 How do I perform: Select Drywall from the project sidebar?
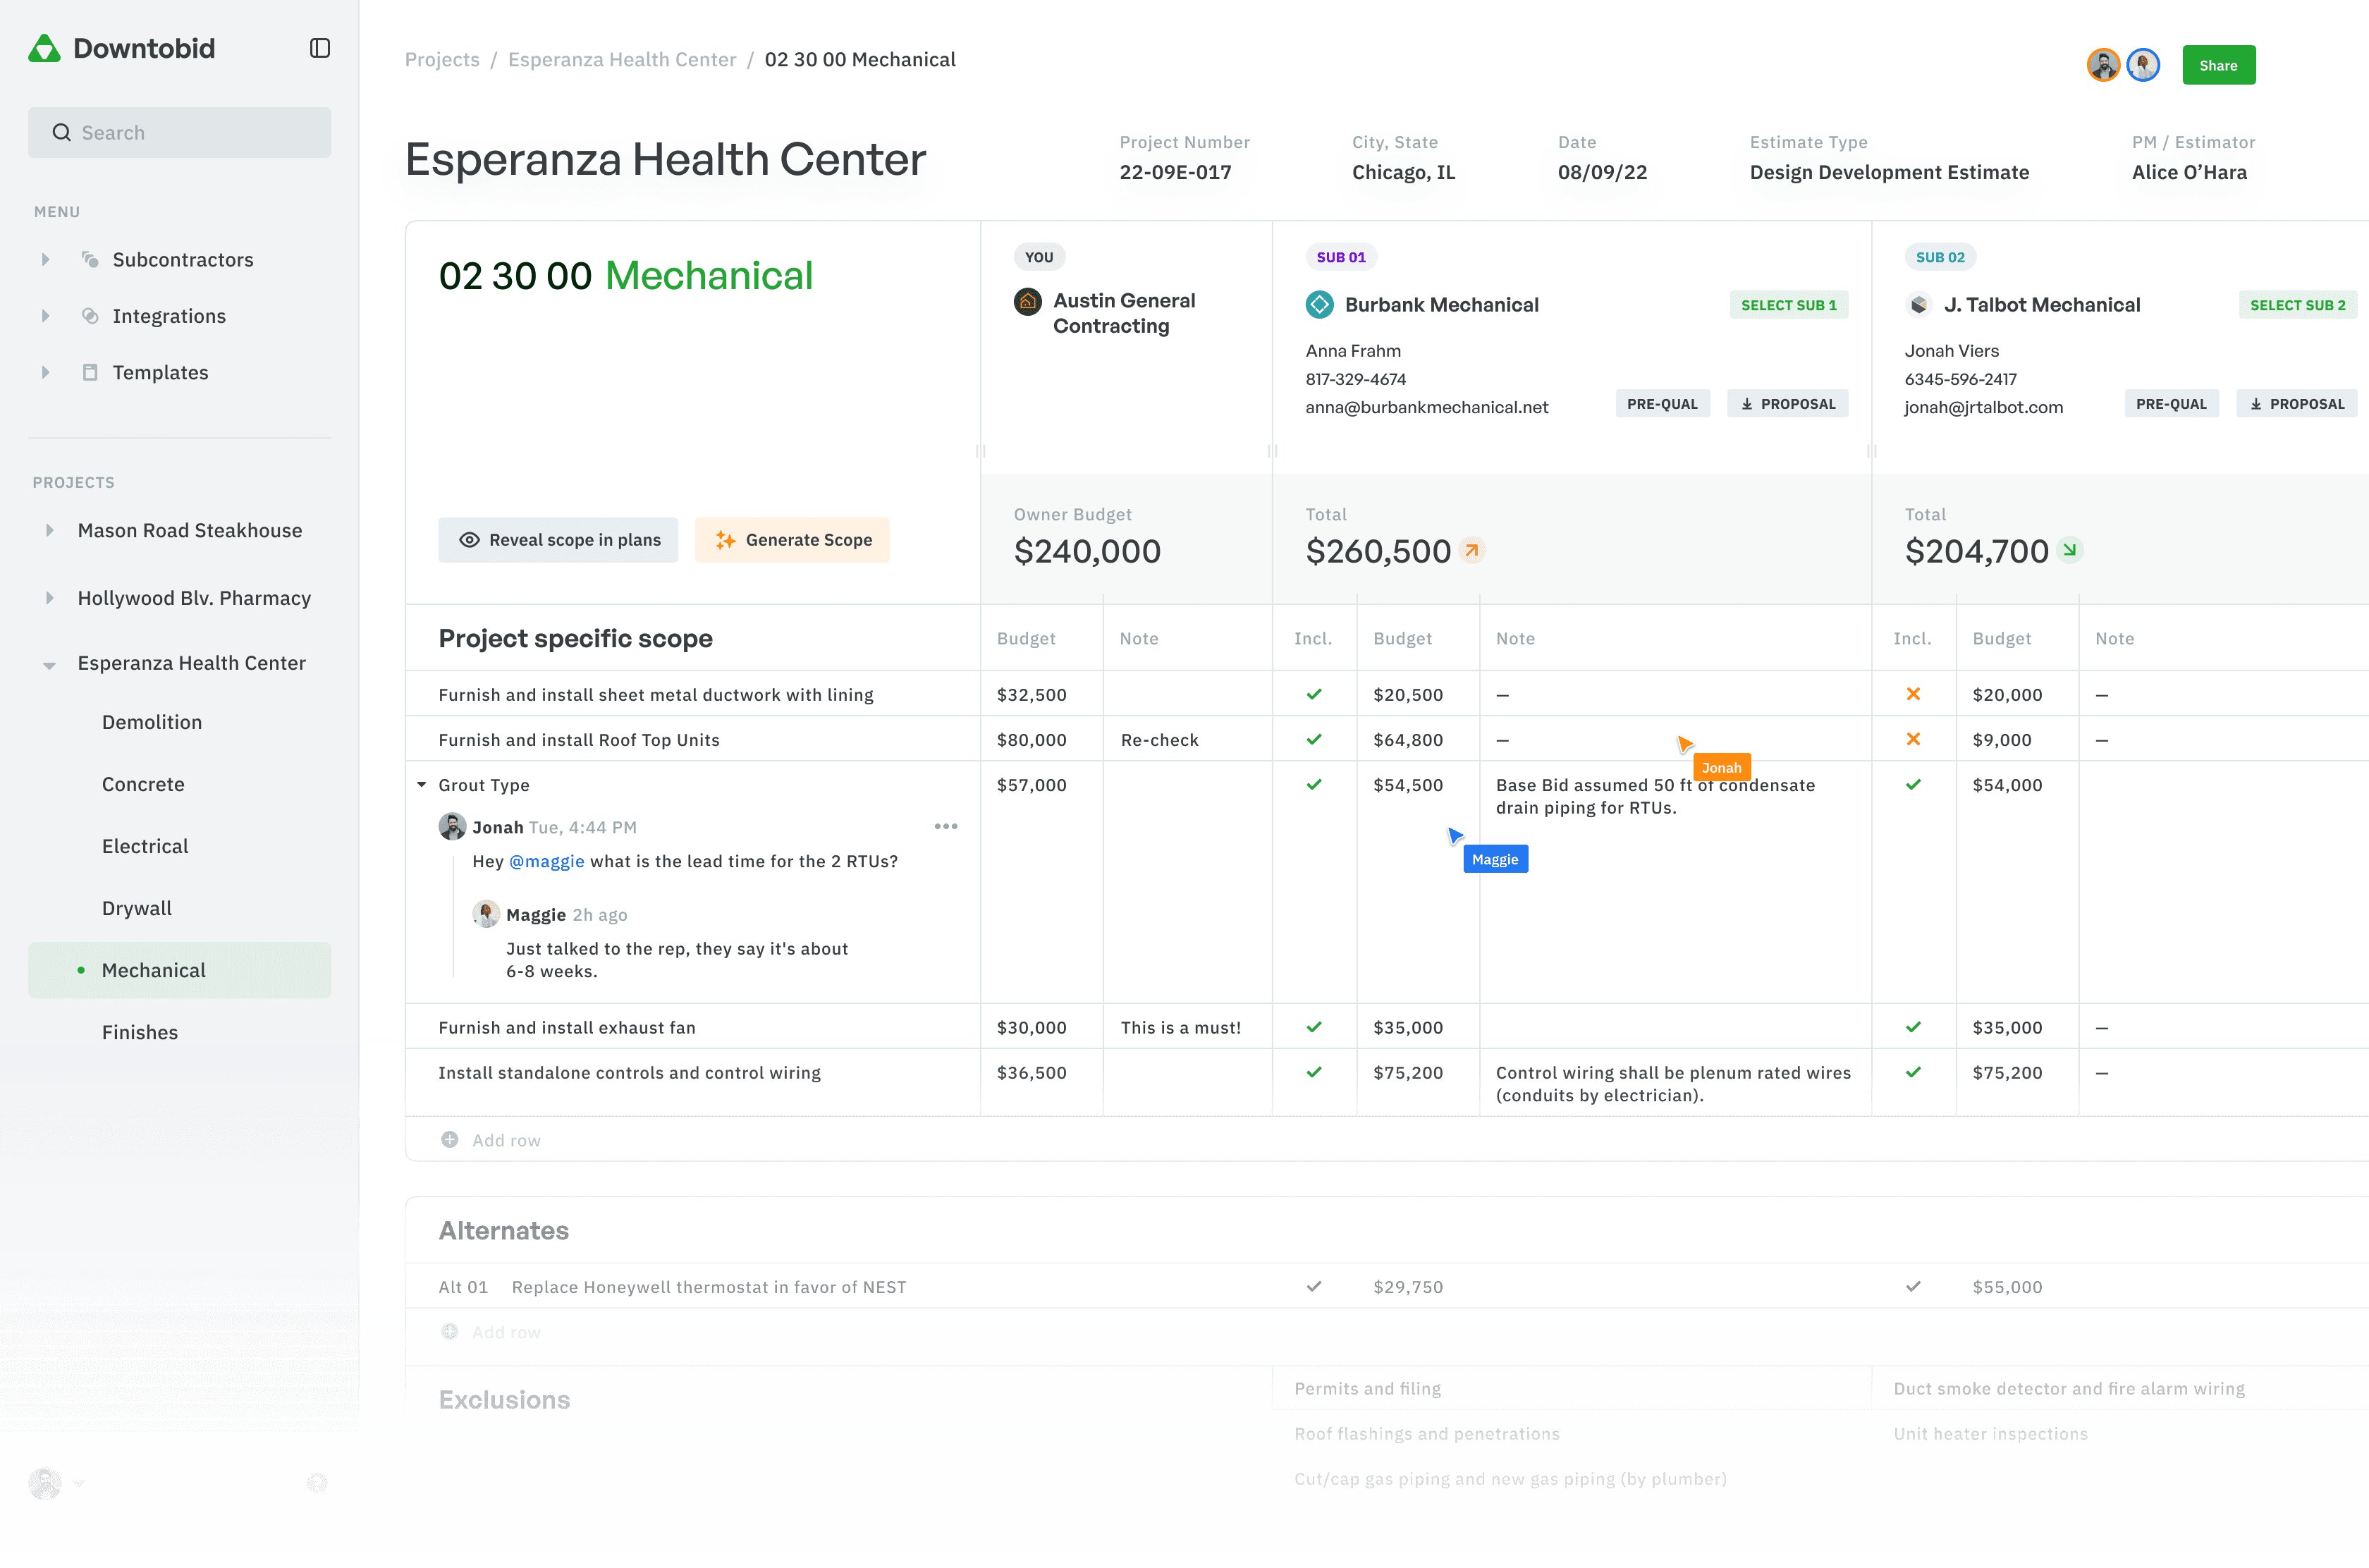(137, 908)
